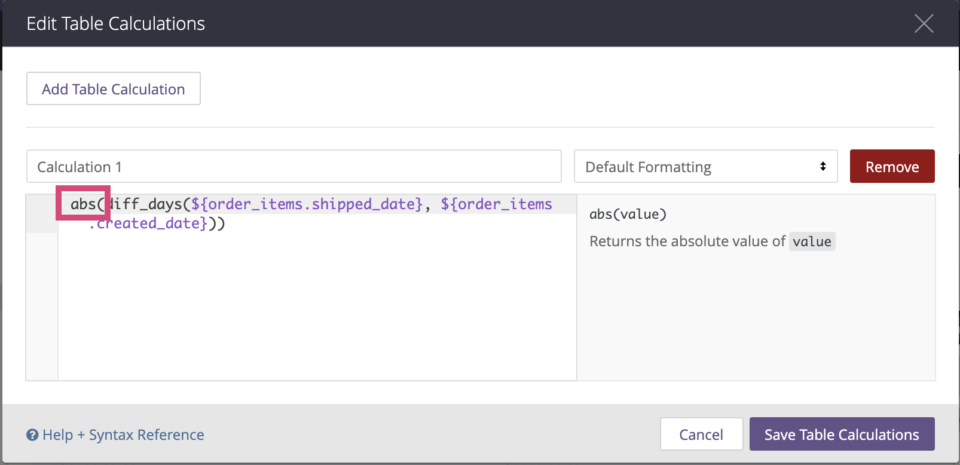This screenshot has height=465, width=960.
Task: Click the Add Table Calculation button
Action: point(113,89)
